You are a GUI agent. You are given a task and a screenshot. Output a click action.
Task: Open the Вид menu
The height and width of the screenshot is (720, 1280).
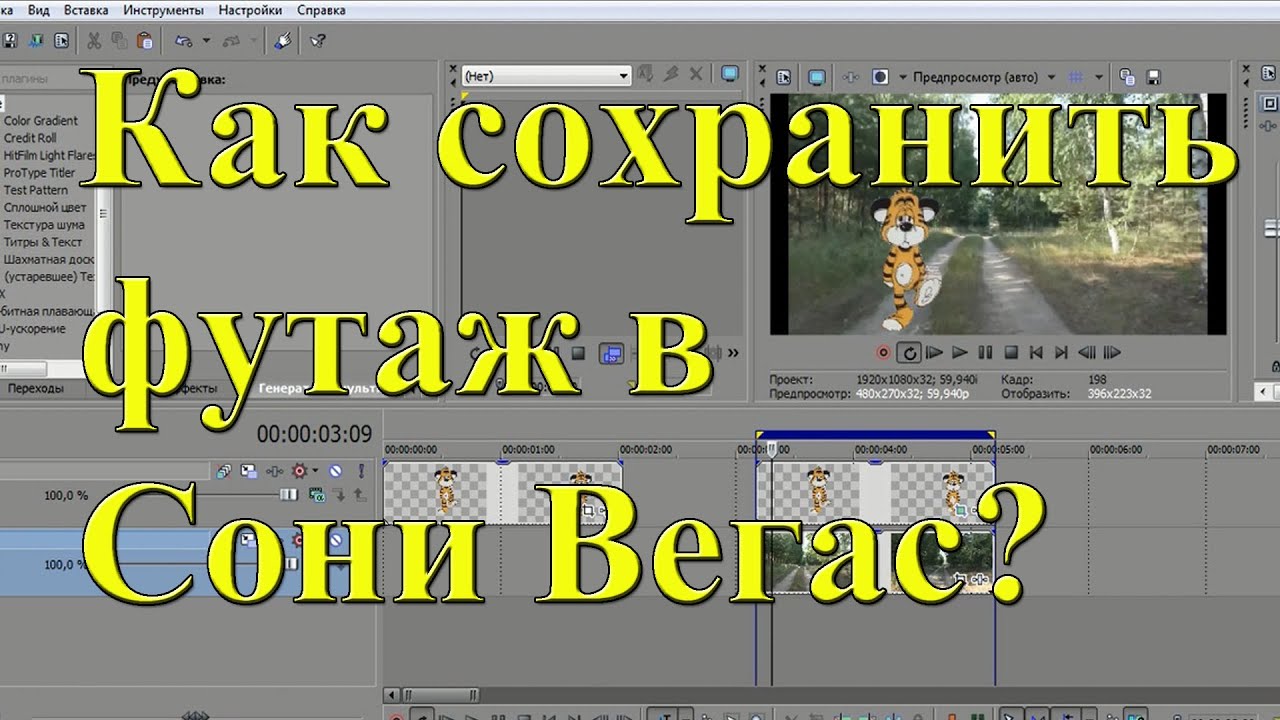coord(39,10)
